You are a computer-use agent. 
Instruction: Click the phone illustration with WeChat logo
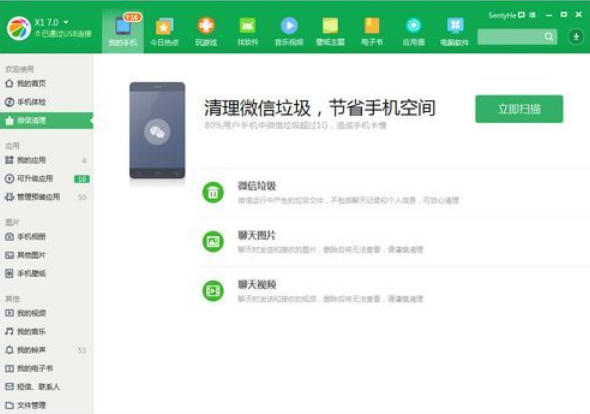tap(157, 130)
